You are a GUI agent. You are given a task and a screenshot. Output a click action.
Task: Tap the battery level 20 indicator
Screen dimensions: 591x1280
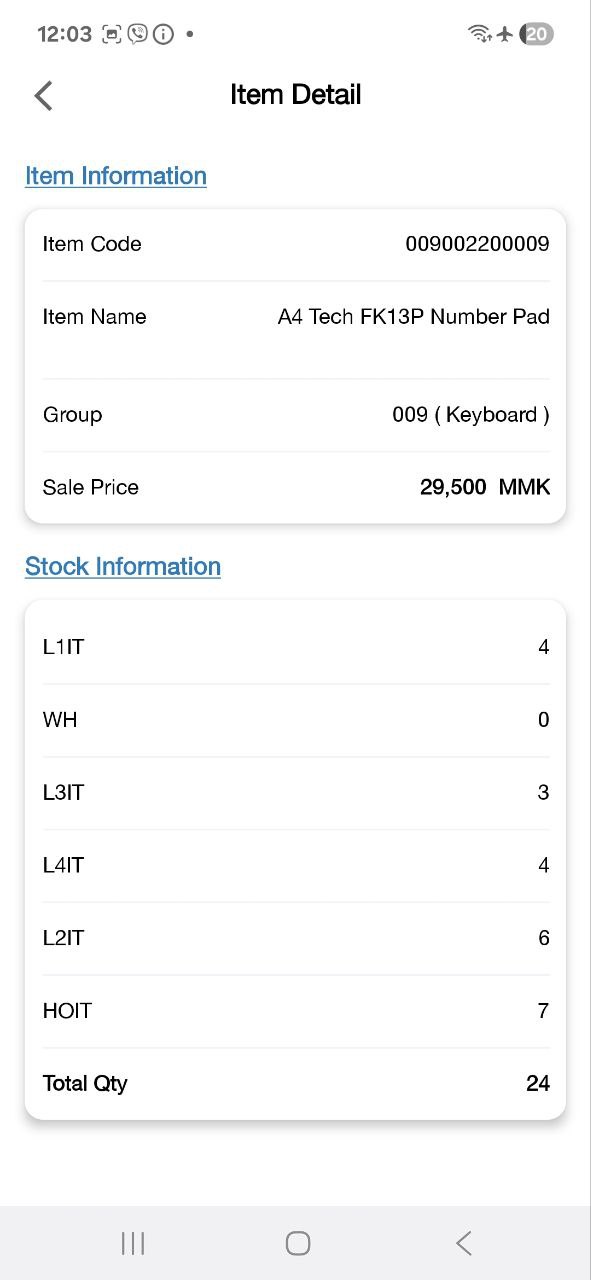pyautogui.click(x=537, y=34)
